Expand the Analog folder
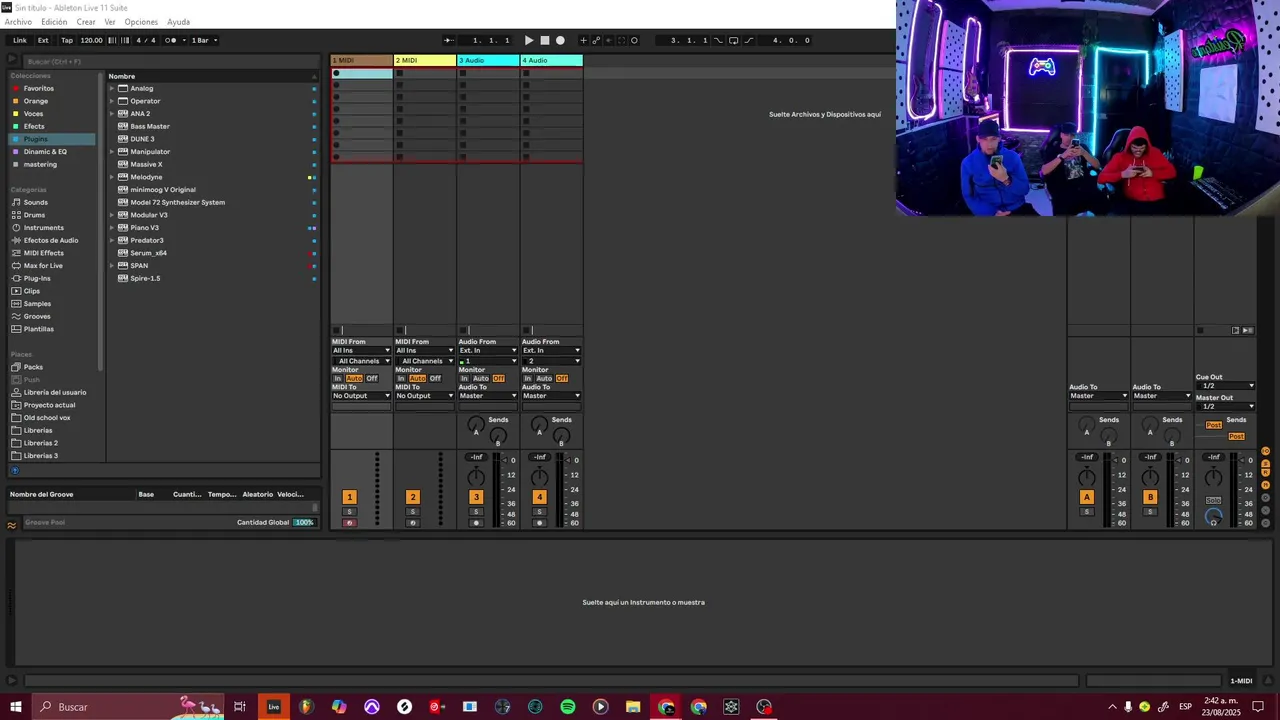This screenshot has height=720, width=1280. 112,88
